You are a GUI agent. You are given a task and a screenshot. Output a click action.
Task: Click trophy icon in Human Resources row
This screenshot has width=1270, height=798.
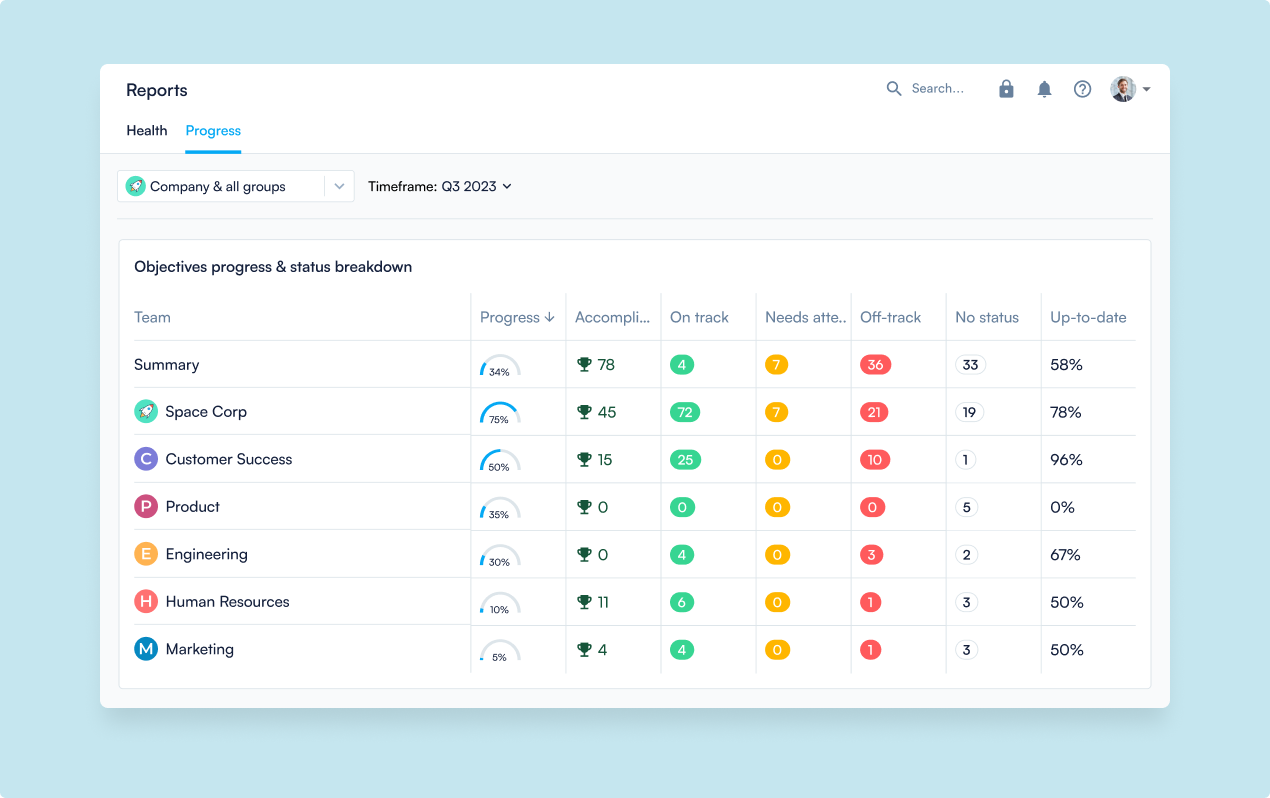pos(585,602)
